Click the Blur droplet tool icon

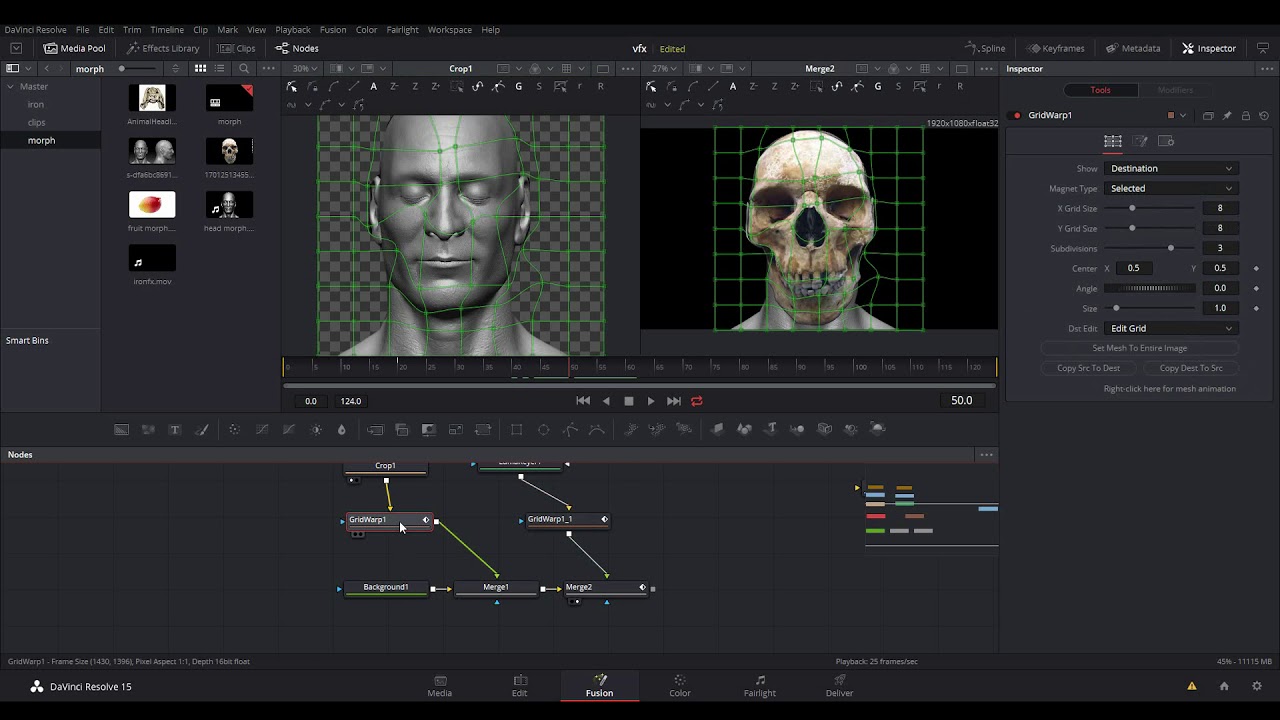pos(341,429)
